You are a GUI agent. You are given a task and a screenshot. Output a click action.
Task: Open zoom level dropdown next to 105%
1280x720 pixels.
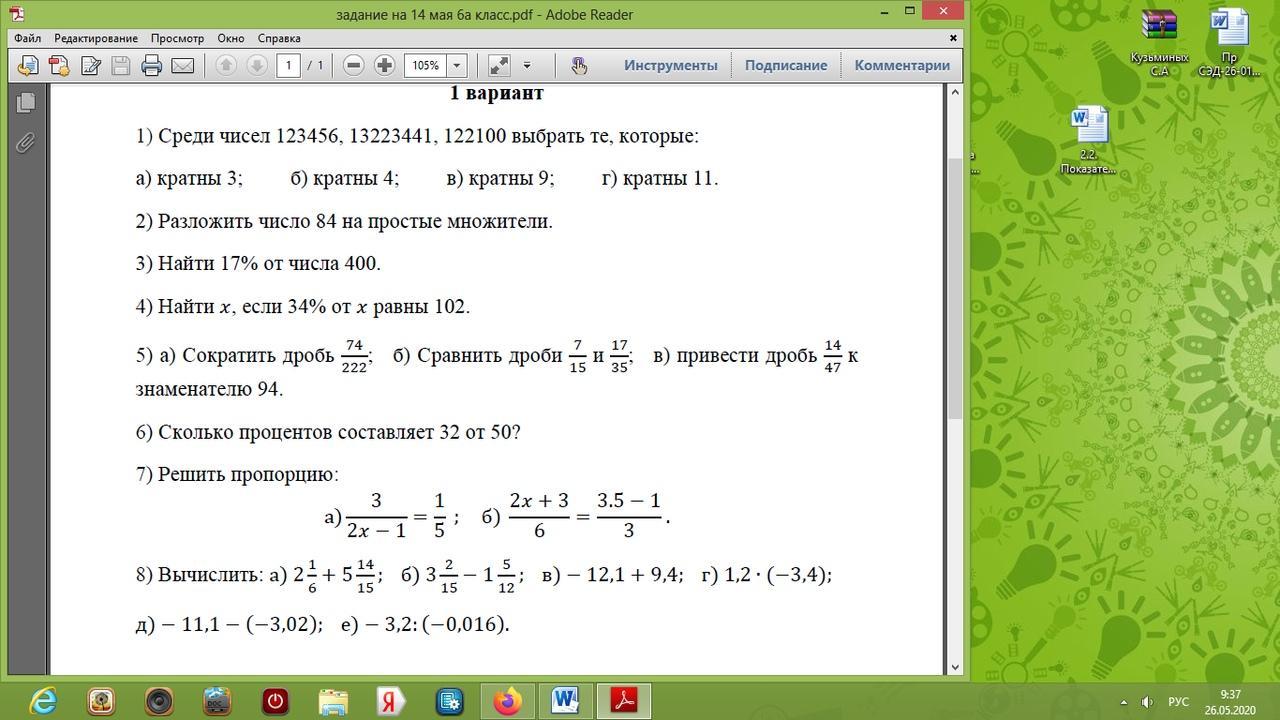pyautogui.click(x=457, y=66)
